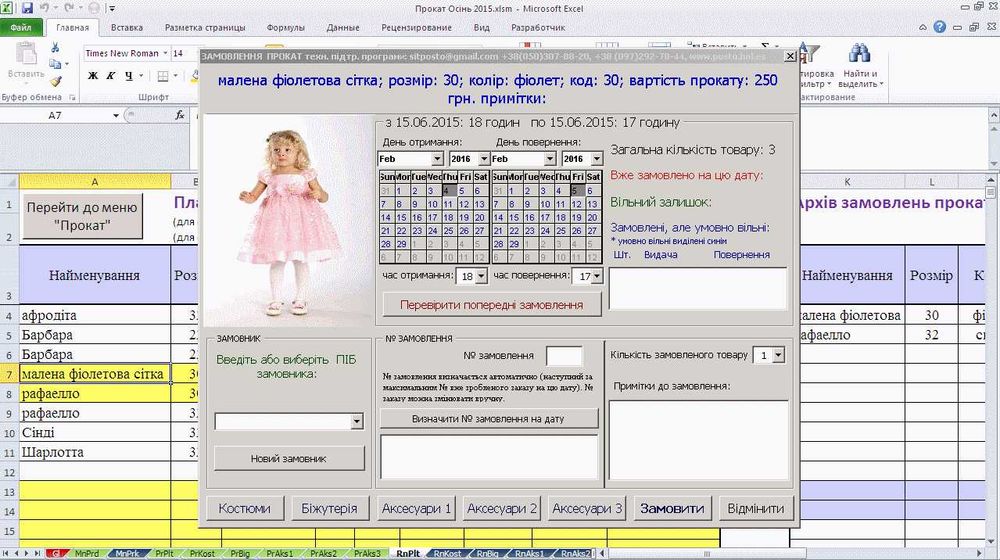Viewport: 1000px width, 560px height.
Task: Open час повернення hour 17 dropdown
Action: (x=596, y=276)
